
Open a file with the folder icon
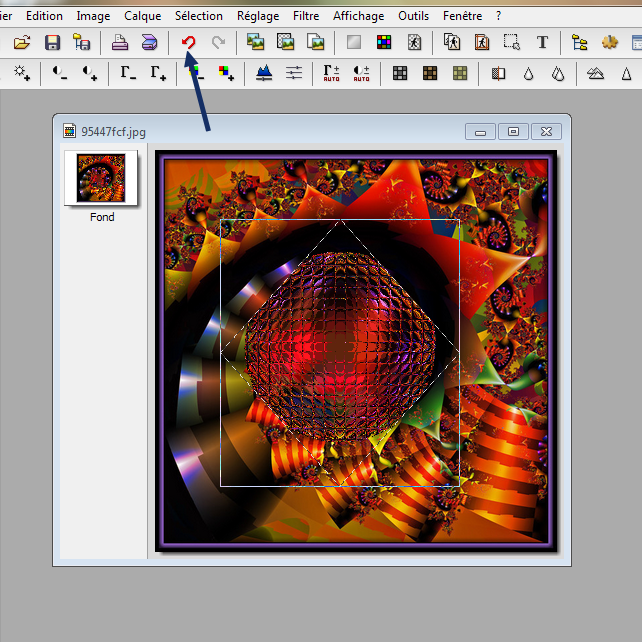pos(22,42)
